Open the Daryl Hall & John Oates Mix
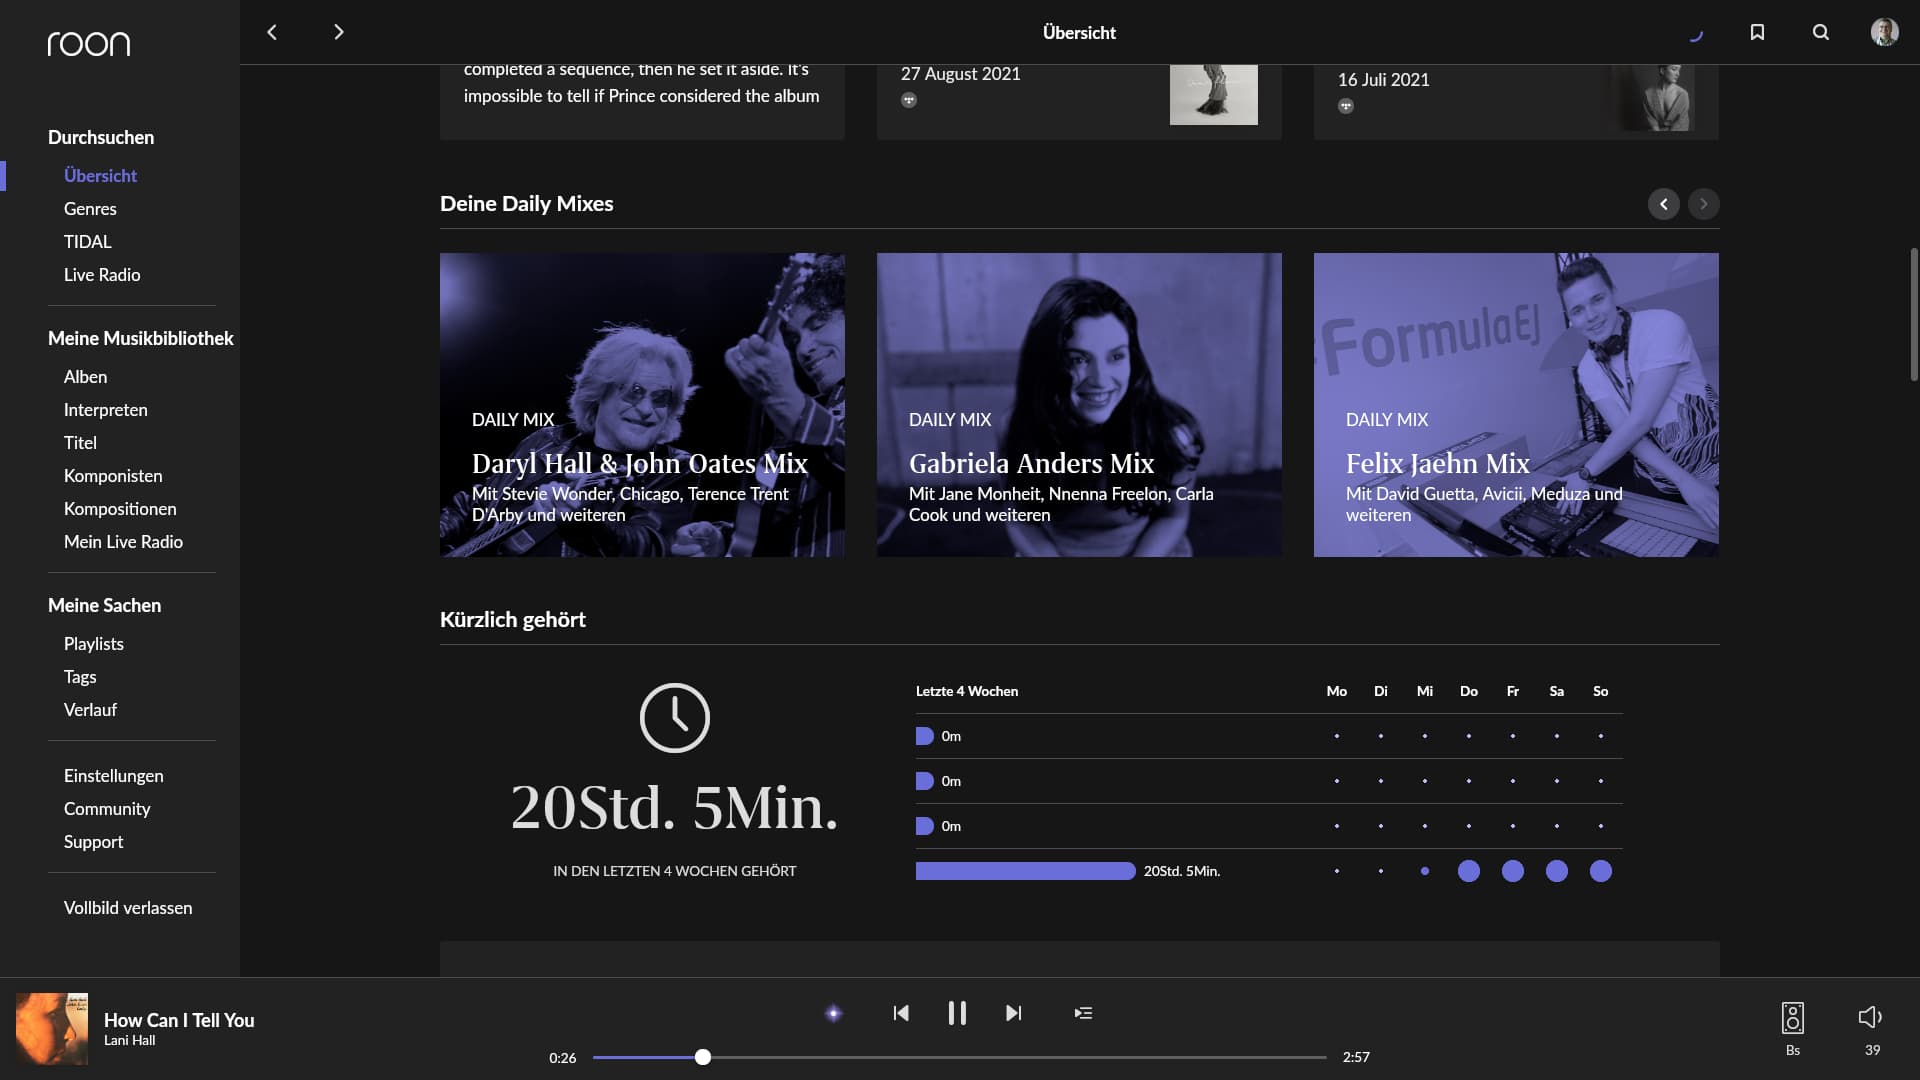1920x1080 pixels. pyautogui.click(x=642, y=405)
